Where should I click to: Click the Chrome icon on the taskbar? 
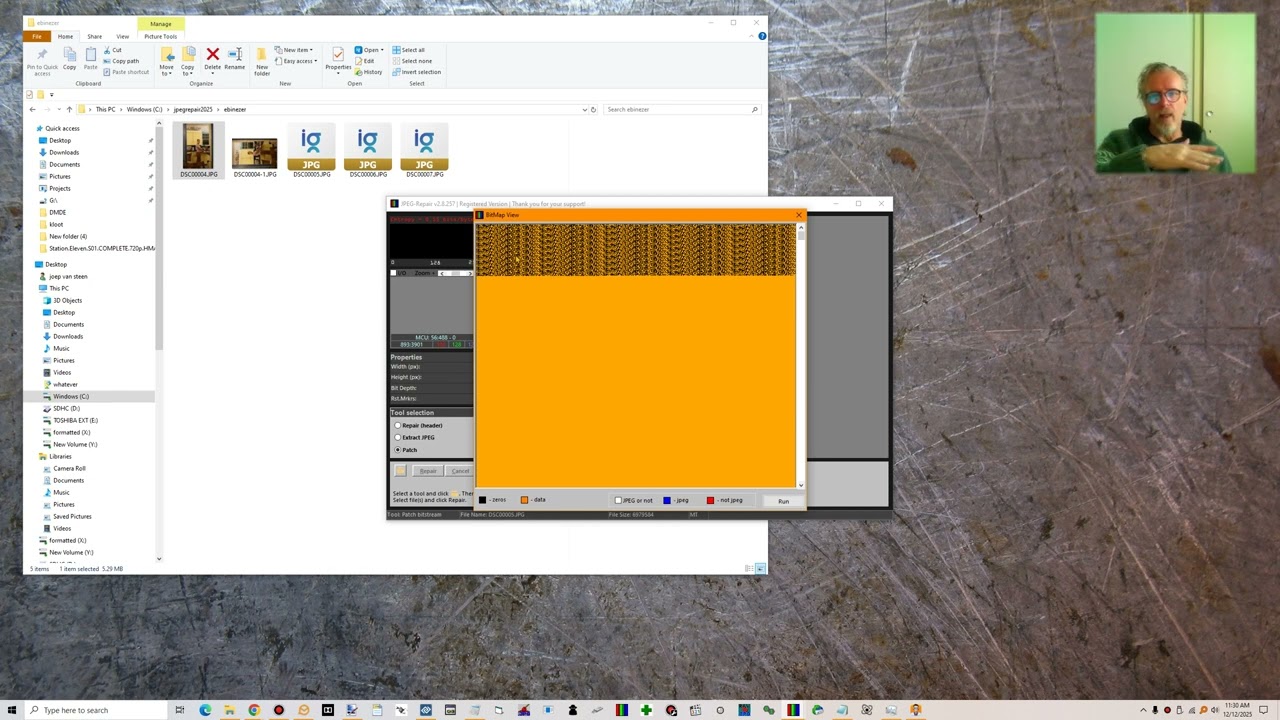[254, 710]
